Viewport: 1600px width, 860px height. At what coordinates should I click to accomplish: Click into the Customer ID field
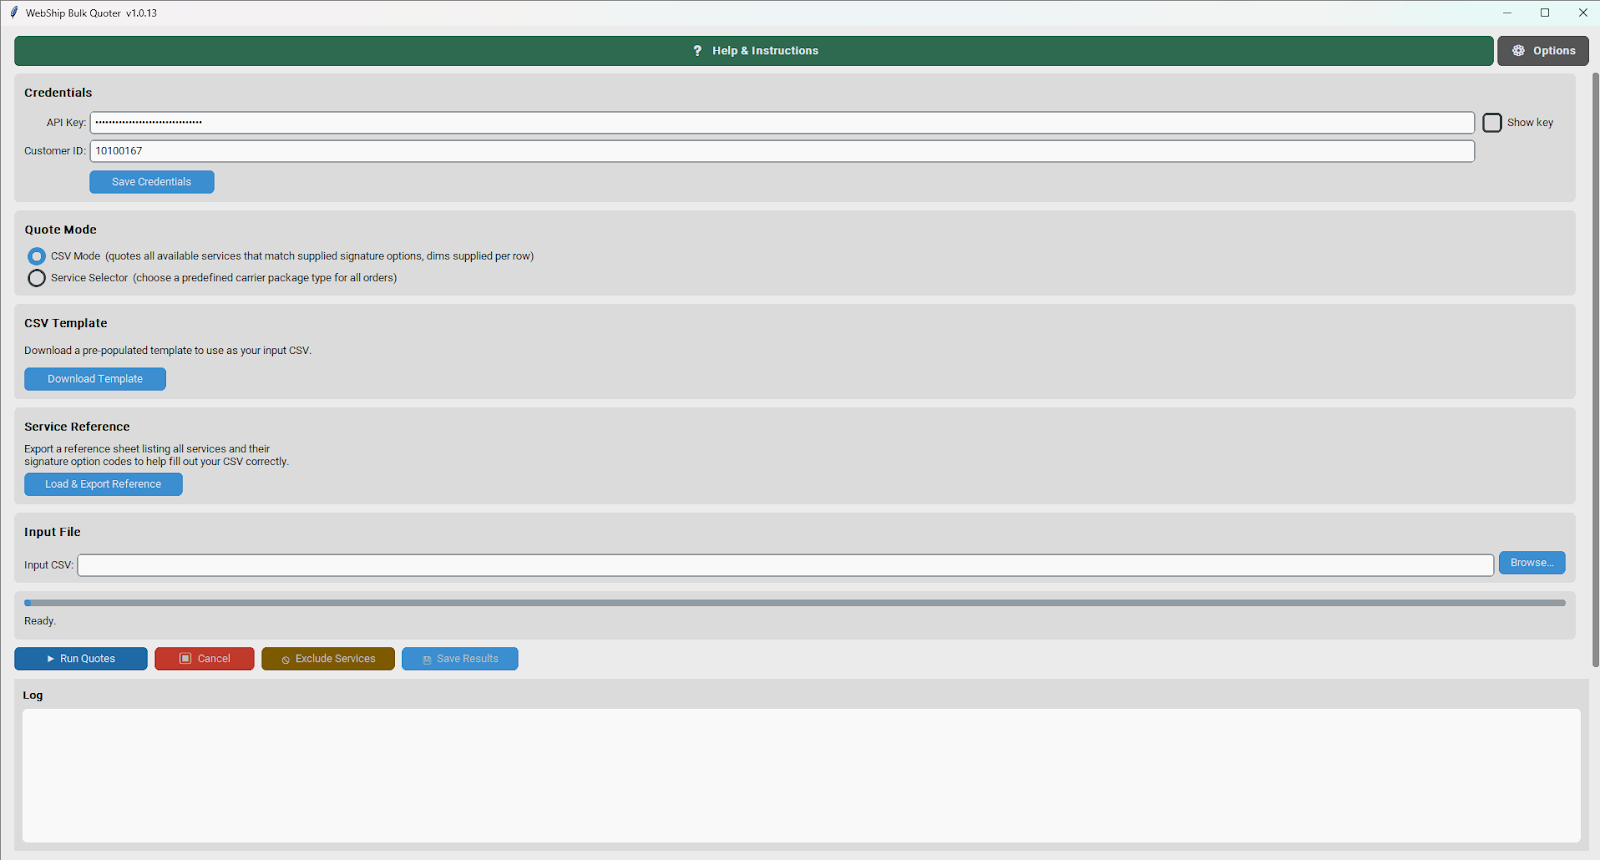[781, 151]
